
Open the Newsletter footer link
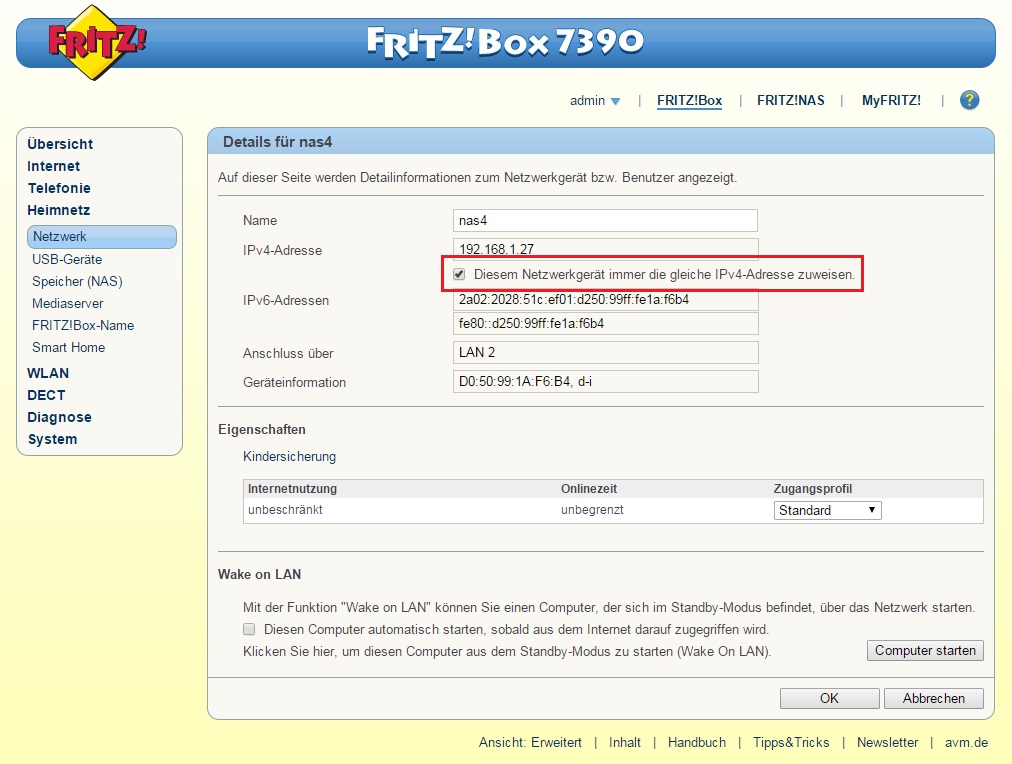[887, 742]
